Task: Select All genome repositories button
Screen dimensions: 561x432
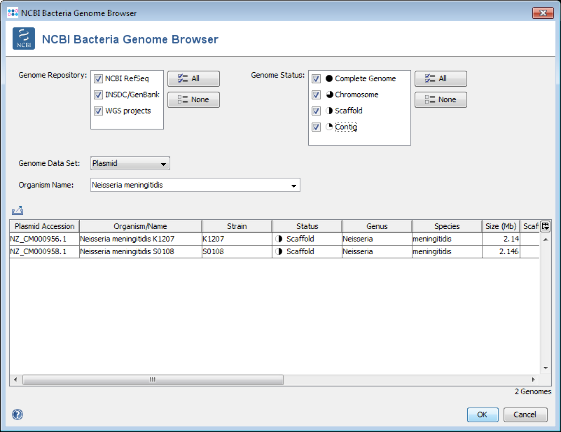Action: (x=194, y=78)
